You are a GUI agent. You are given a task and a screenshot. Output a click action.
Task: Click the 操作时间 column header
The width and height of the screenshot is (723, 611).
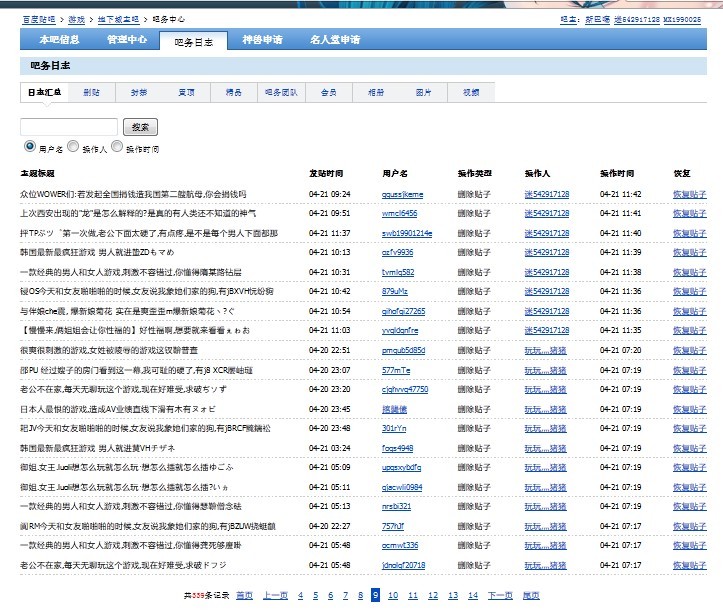tap(617, 173)
